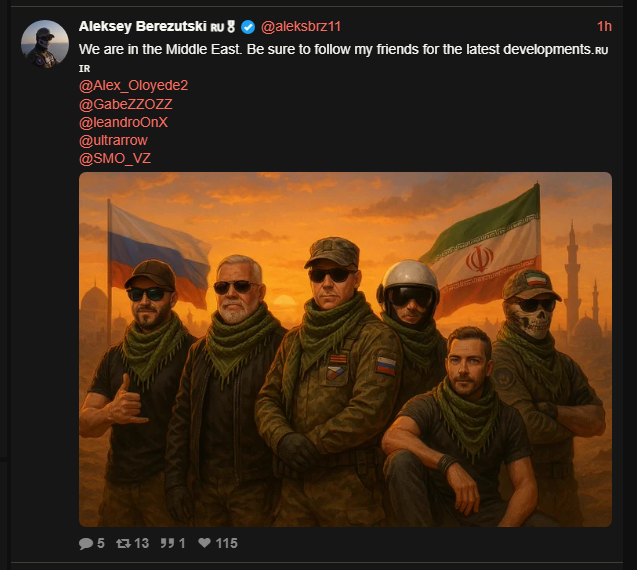Open the @SMO_VZ mention

(115, 158)
